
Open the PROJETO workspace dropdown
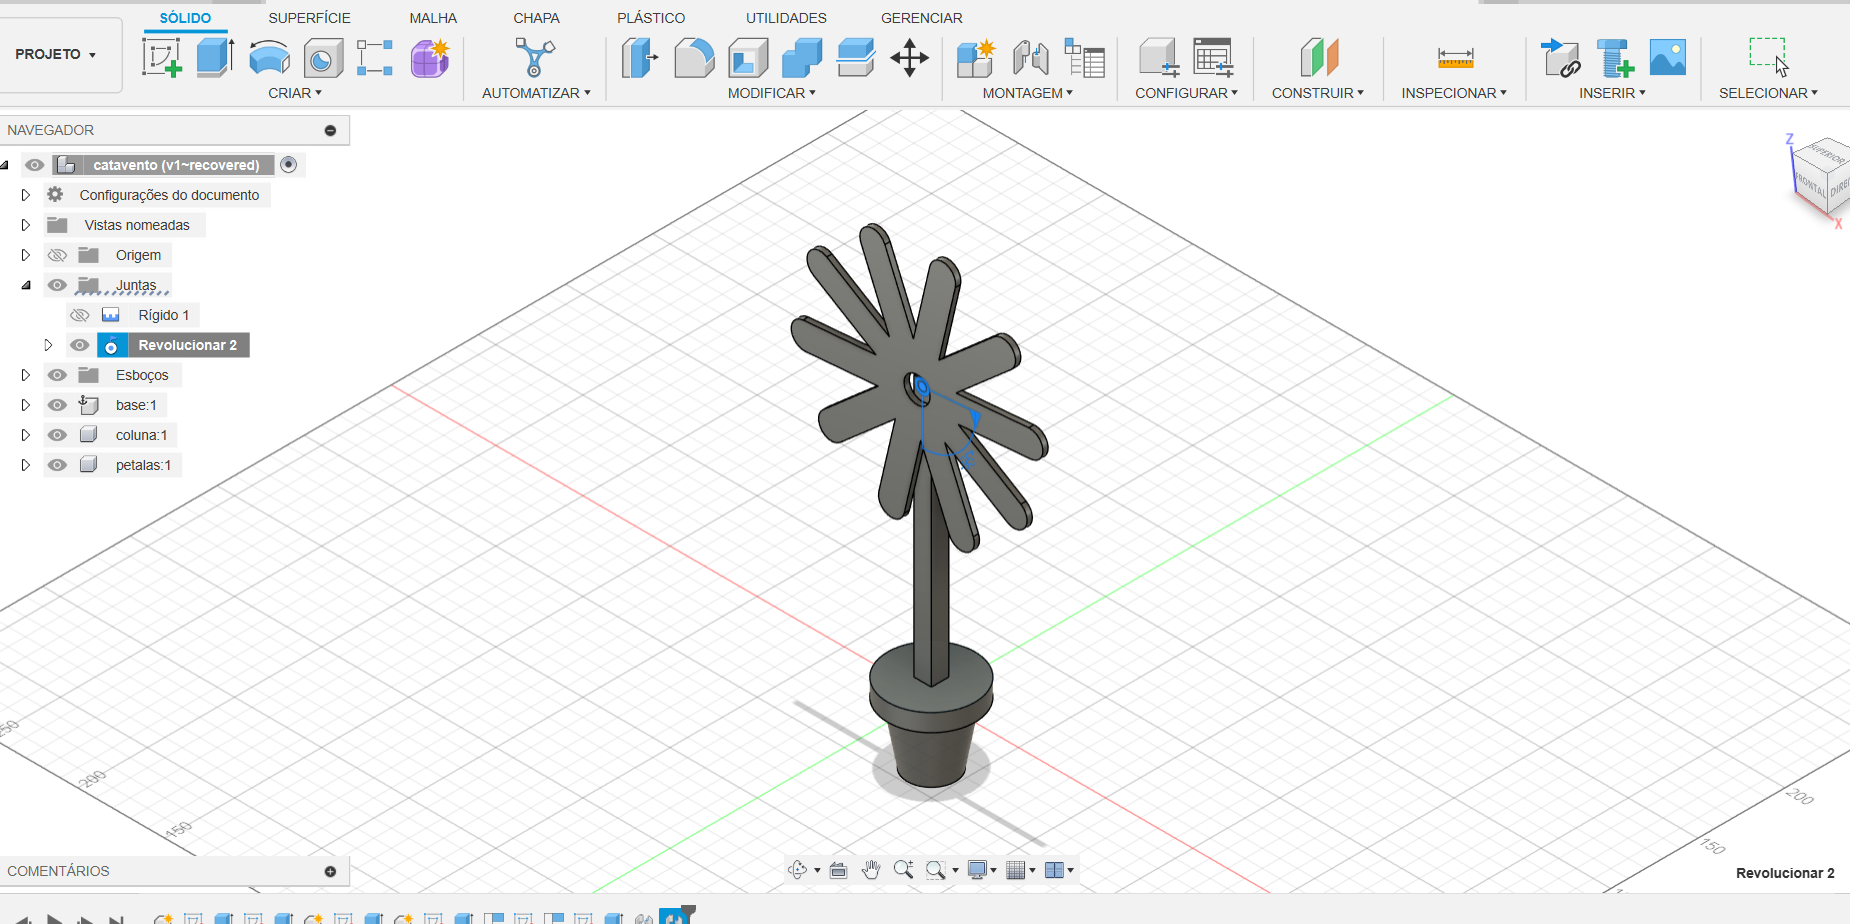coord(56,54)
